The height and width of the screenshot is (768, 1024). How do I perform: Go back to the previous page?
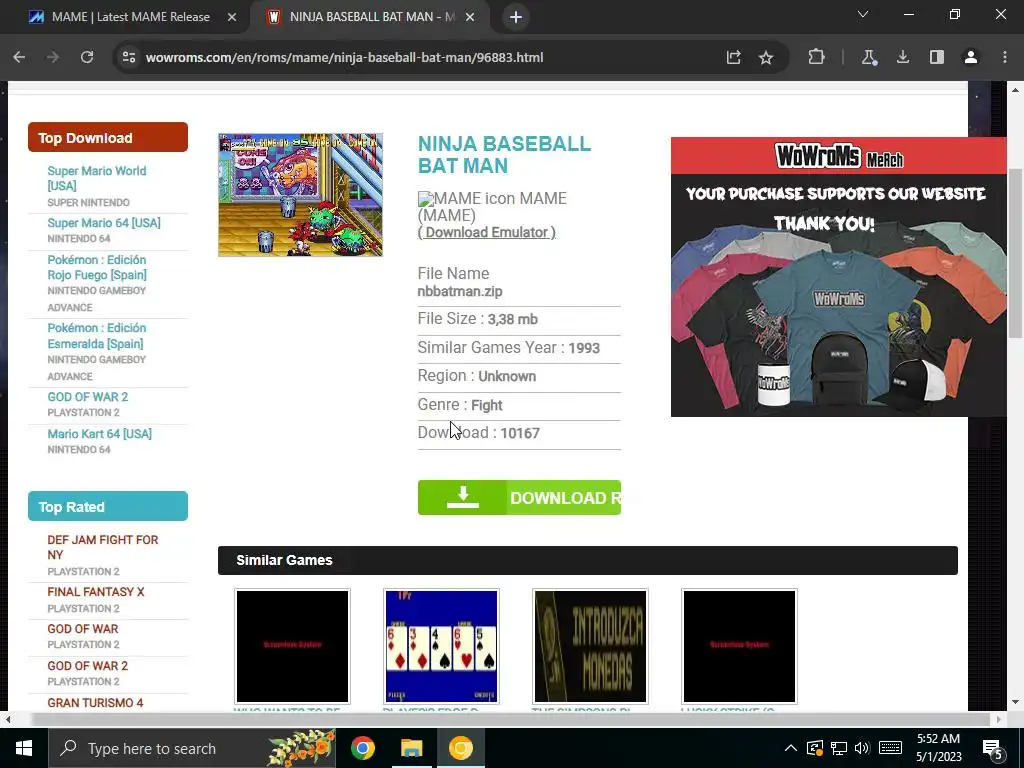tap(19, 57)
